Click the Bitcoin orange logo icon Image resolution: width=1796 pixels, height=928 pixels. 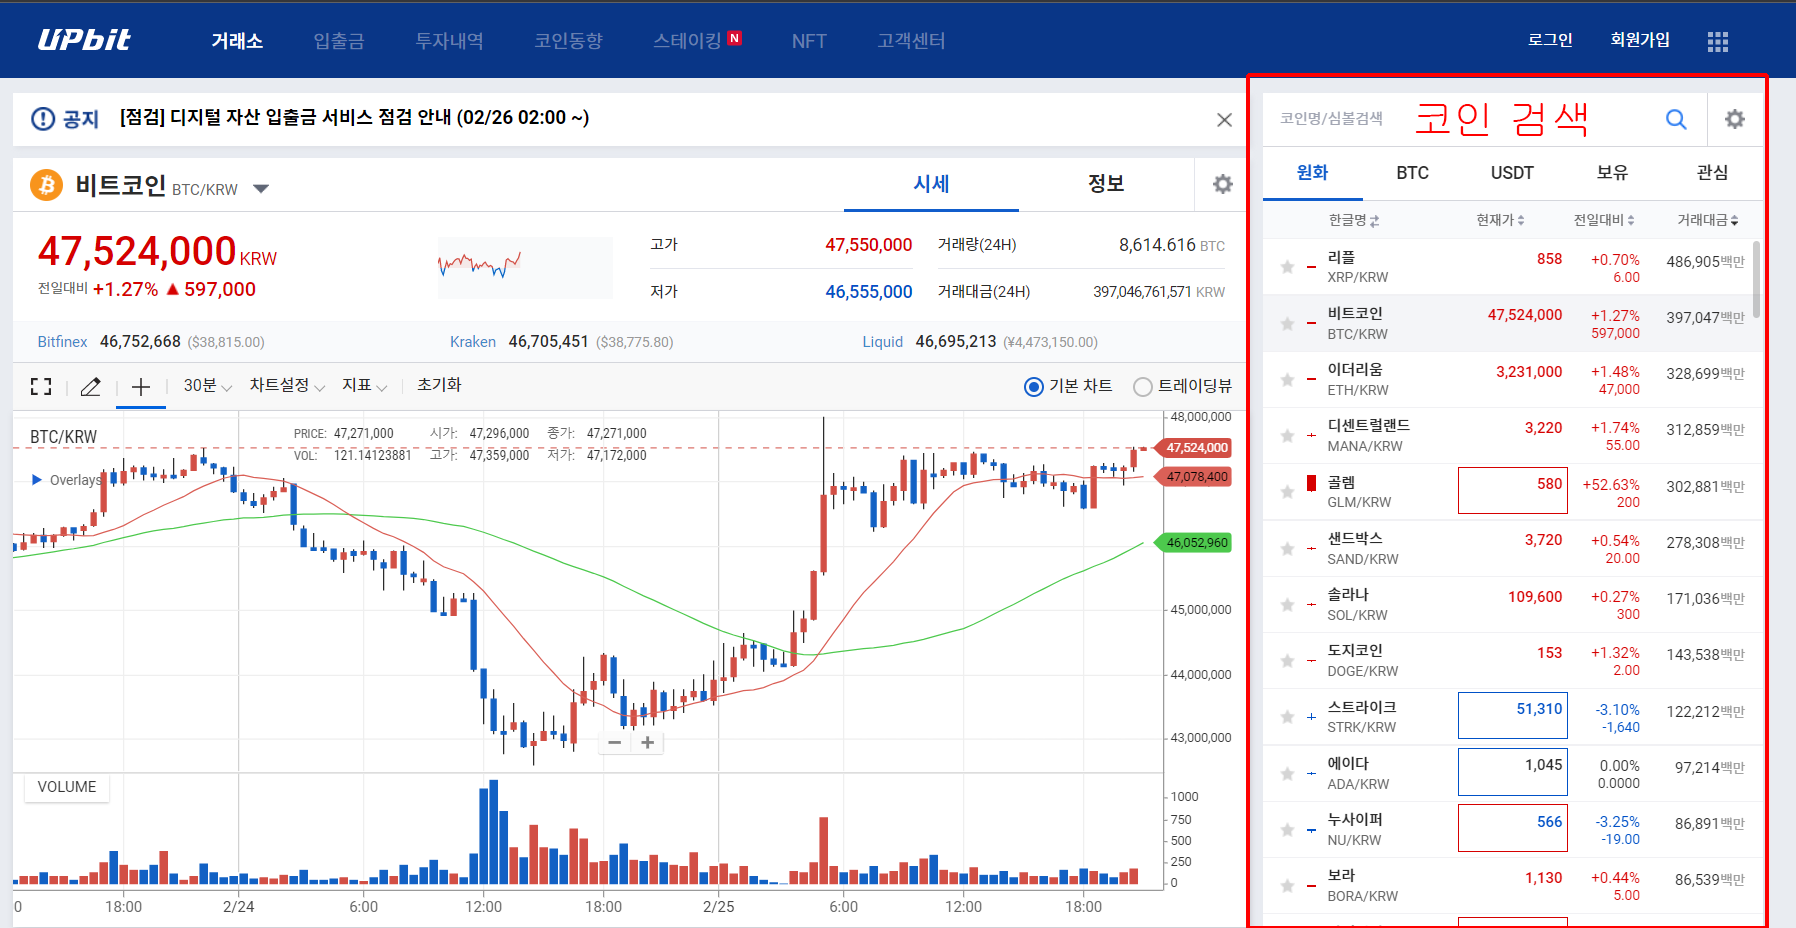coord(46,185)
